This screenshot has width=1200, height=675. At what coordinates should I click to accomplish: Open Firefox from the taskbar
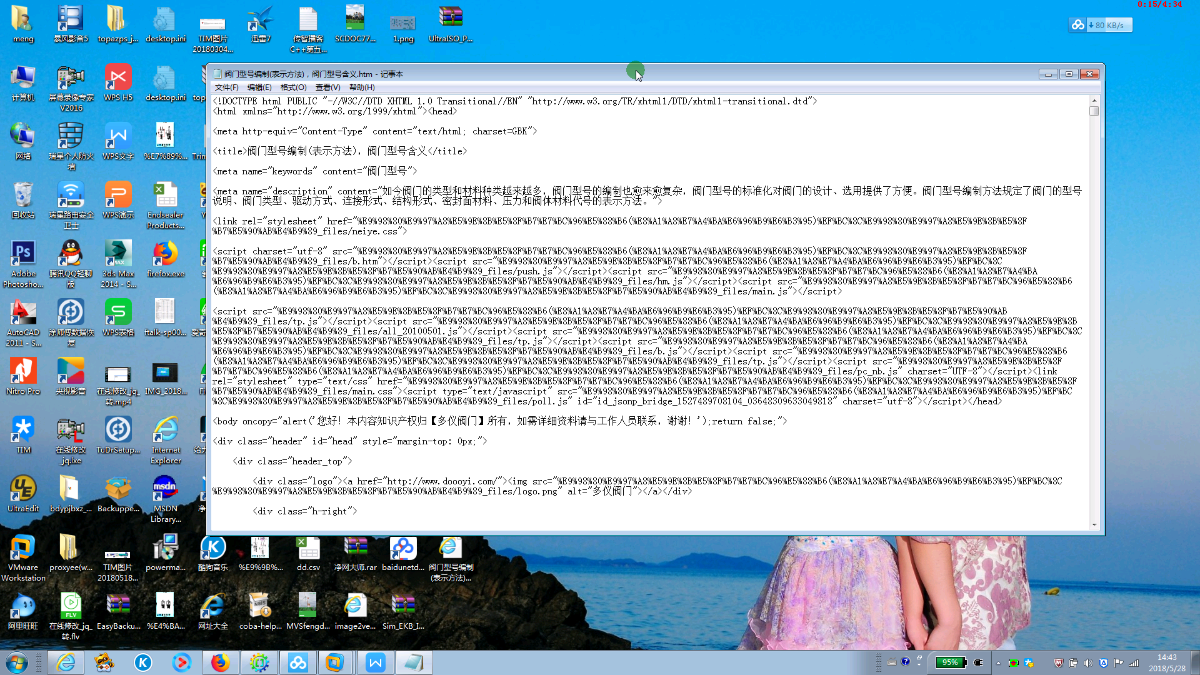[x=221, y=662]
